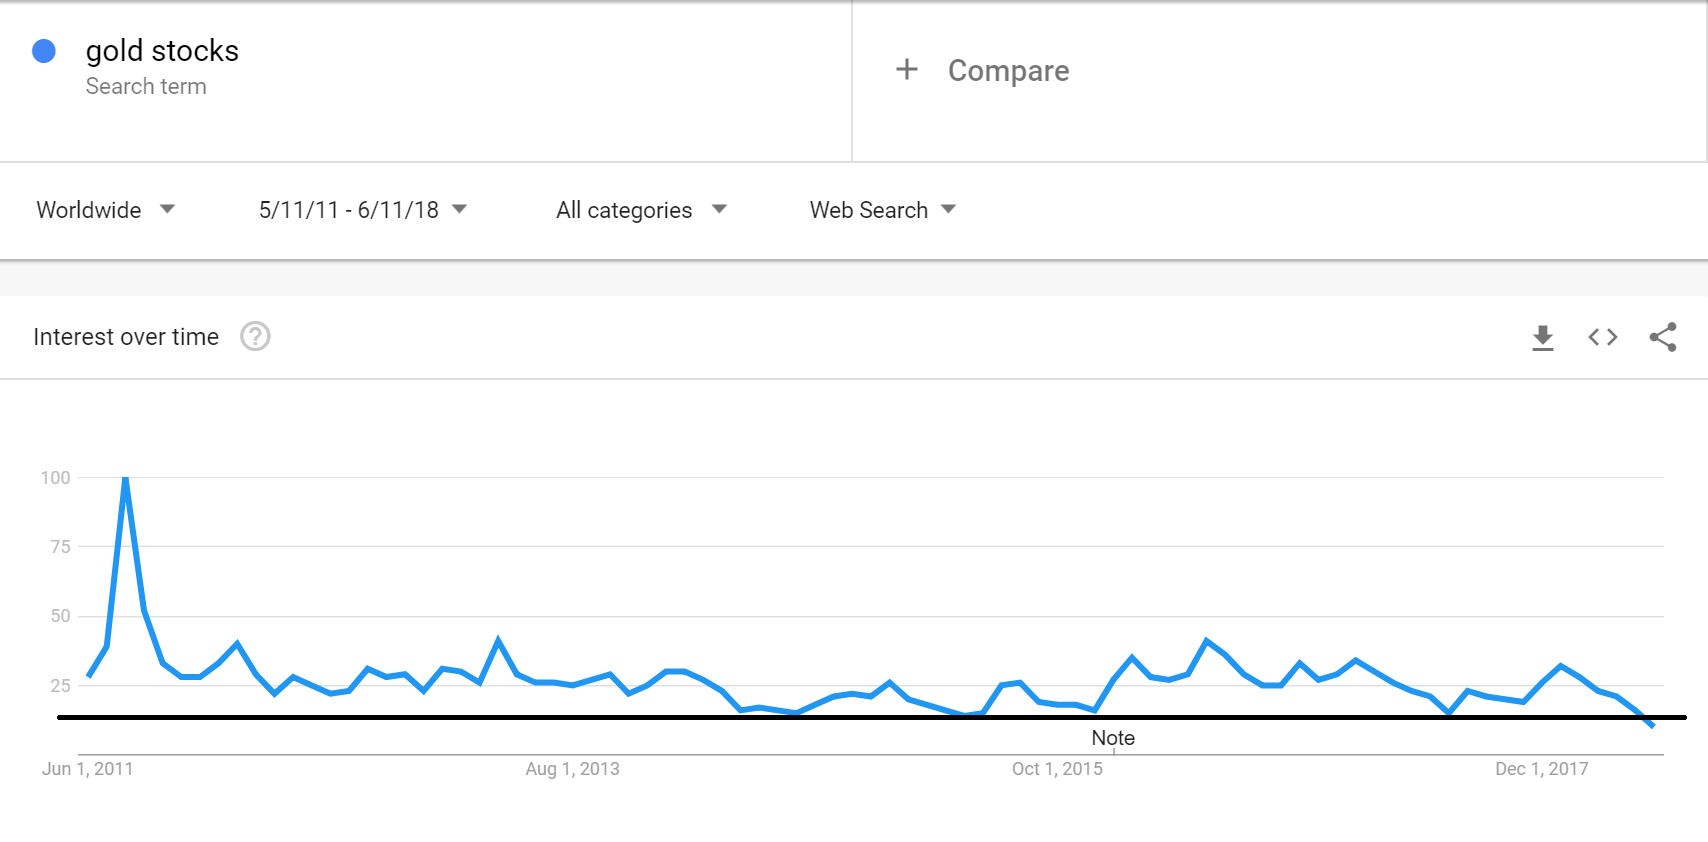Edit the gold stocks search term
1708x842 pixels.
[x=162, y=51]
